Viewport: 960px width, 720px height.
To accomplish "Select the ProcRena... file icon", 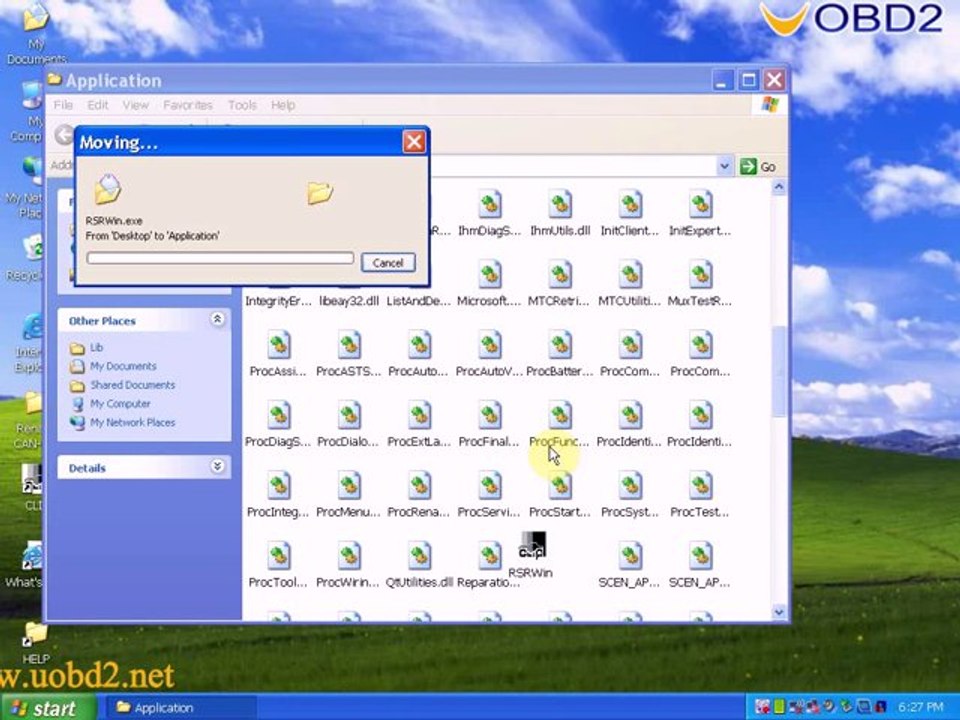I will coord(419,486).
